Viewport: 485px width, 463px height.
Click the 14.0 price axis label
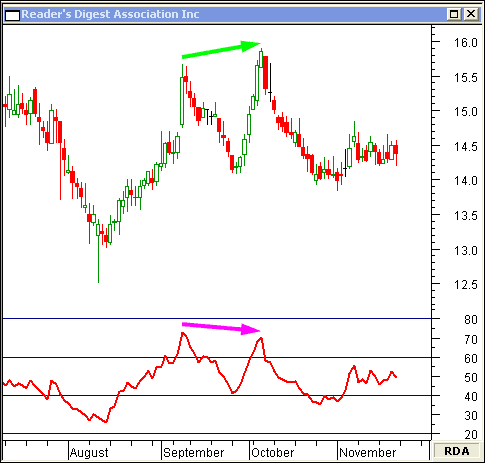[466, 181]
